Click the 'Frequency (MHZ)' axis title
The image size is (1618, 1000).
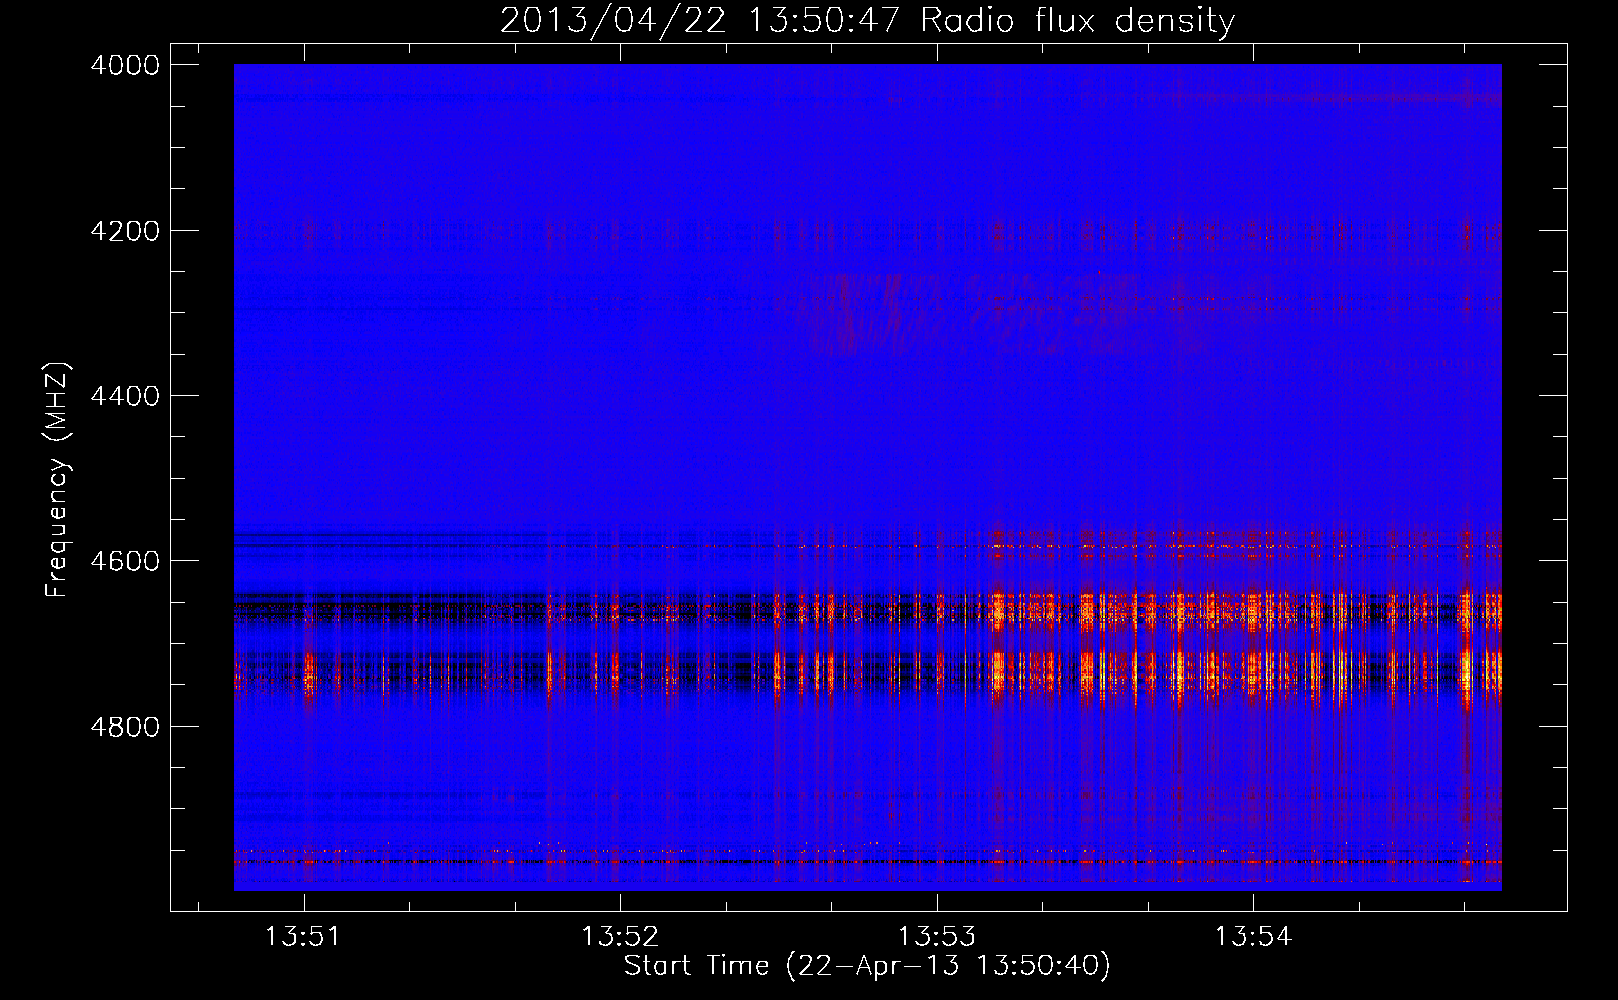click(58, 480)
